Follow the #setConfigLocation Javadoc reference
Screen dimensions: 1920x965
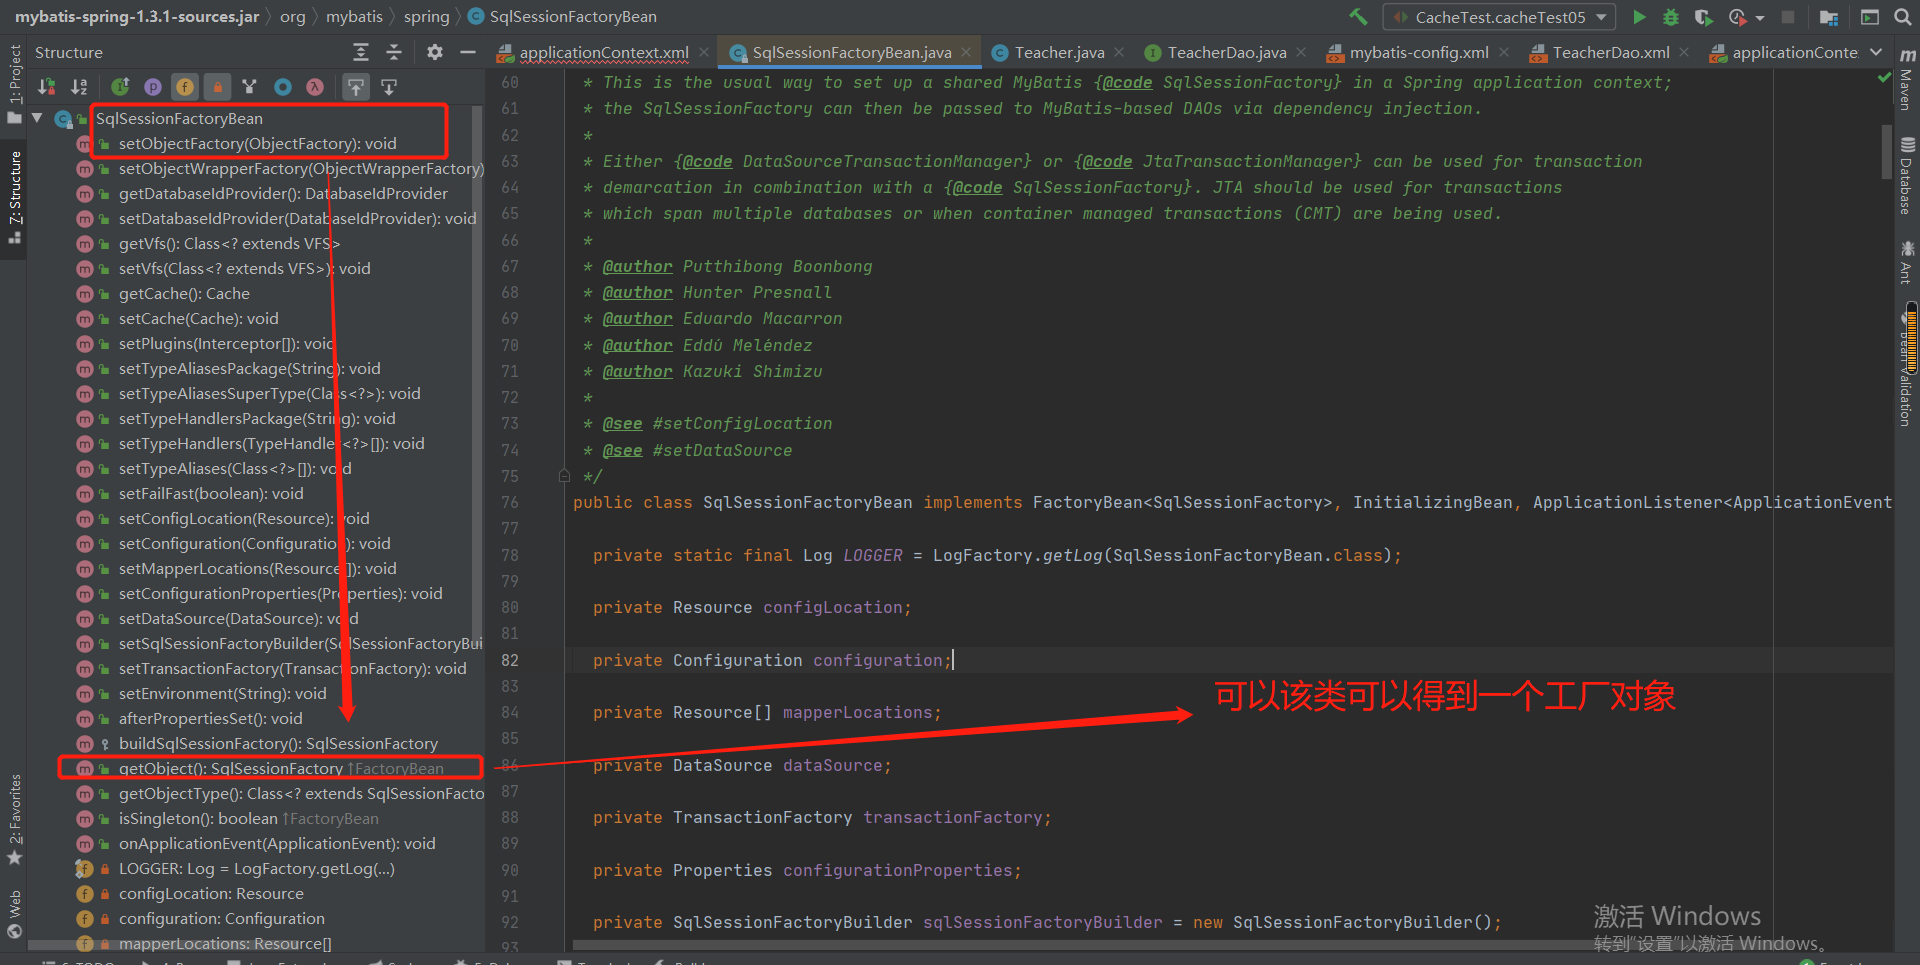[x=742, y=424]
